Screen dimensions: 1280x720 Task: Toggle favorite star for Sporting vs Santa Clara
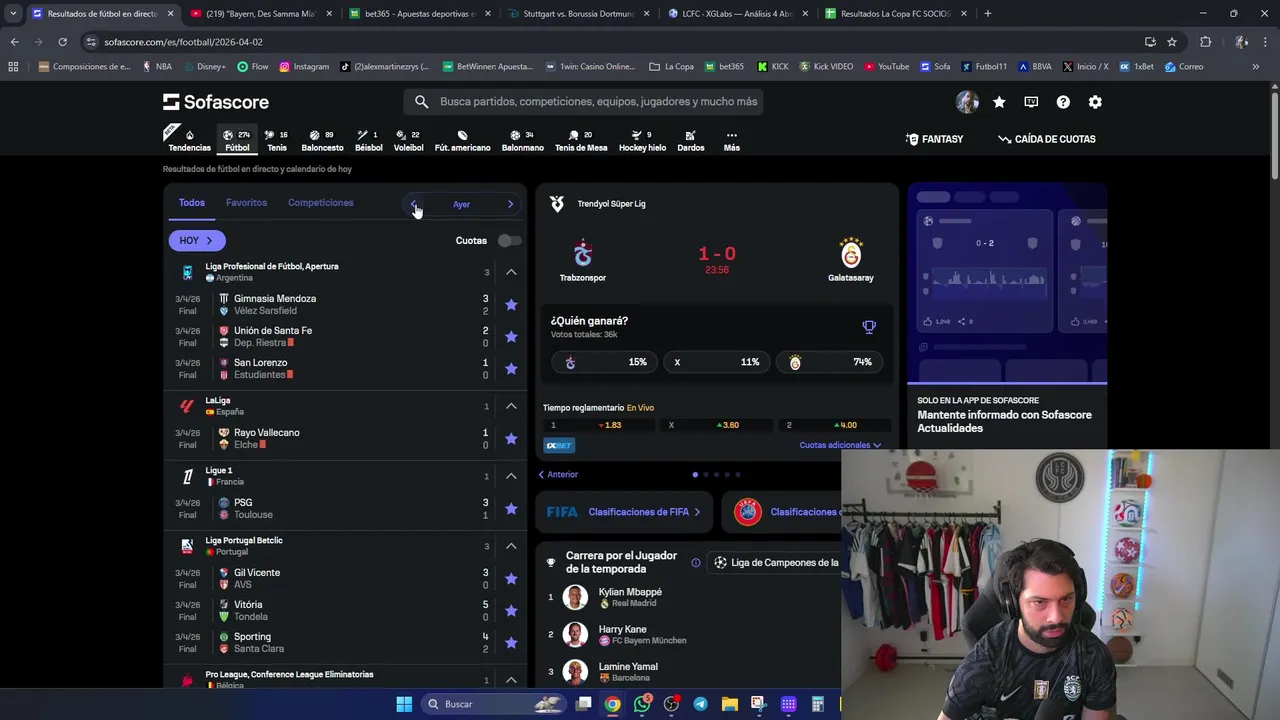pyautogui.click(x=511, y=643)
